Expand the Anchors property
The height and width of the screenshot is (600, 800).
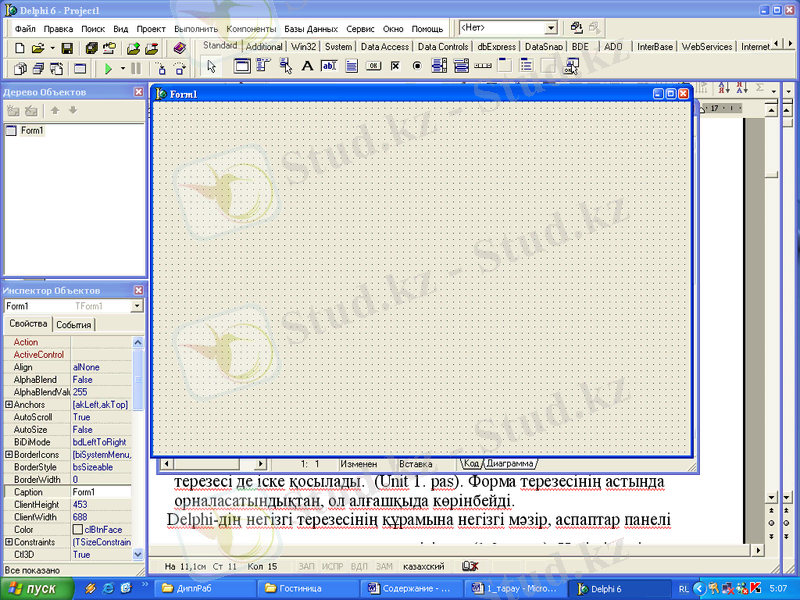click(9, 405)
